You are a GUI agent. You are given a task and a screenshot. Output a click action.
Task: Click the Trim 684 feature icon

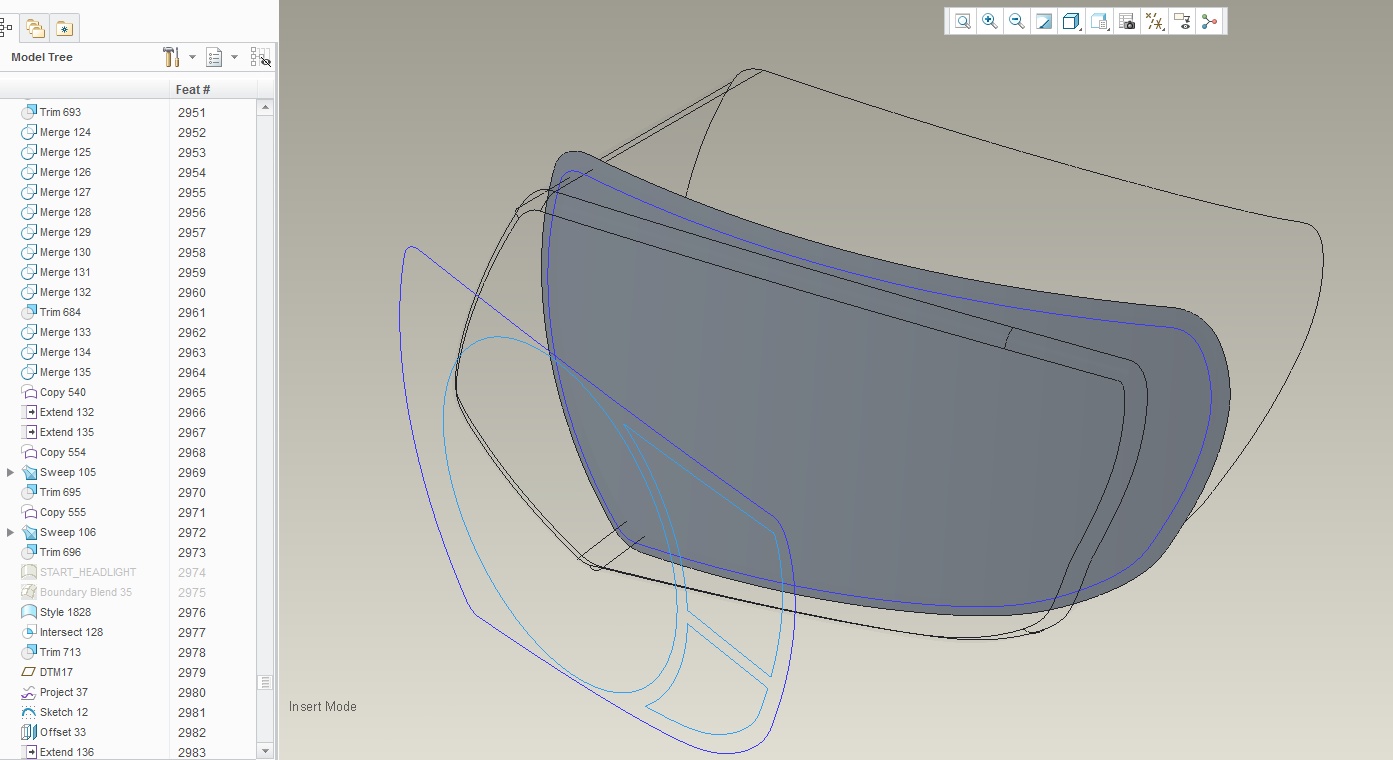coord(29,312)
